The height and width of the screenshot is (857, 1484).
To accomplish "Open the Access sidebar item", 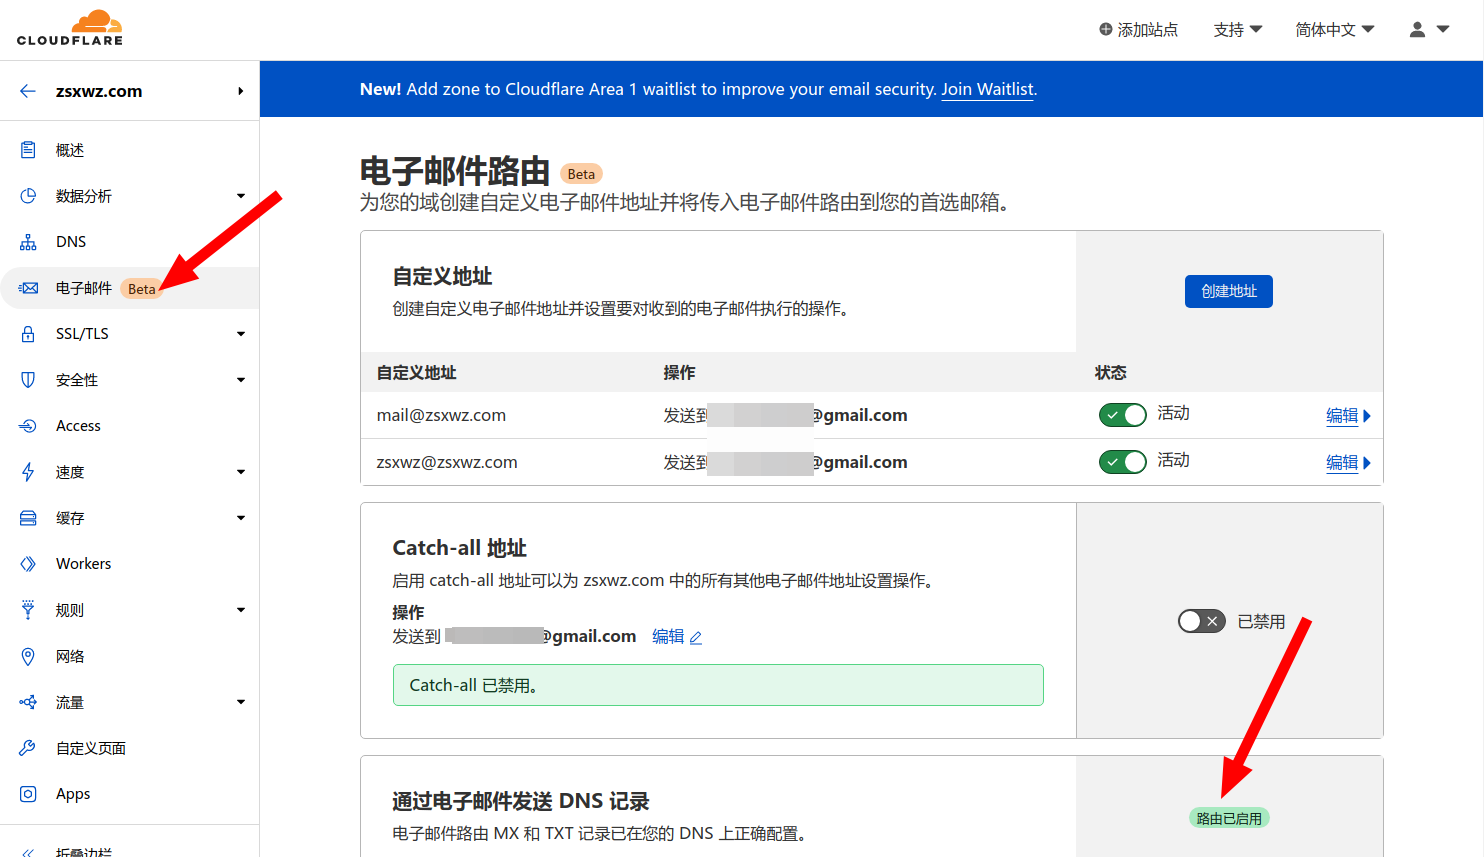I will click(x=130, y=426).
